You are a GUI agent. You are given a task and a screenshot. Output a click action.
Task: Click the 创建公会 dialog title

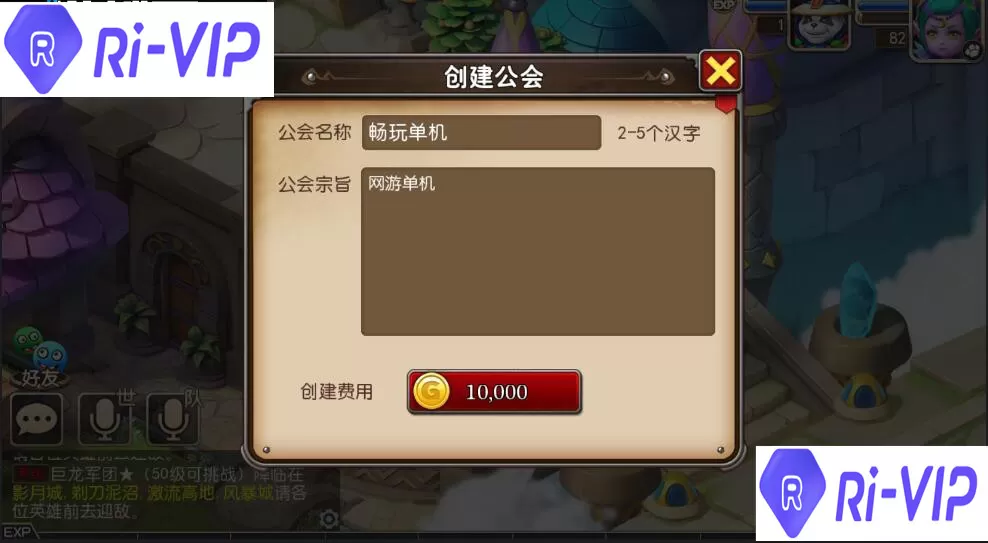pyautogui.click(x=493, y=77)
